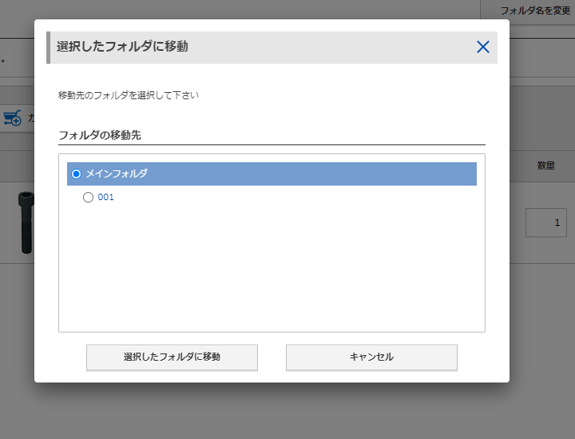Image resolution: width=575 pixels, height=439 pixels.
Task: Click the dialog title 選択したフォルダに移動
Action: 122,47
